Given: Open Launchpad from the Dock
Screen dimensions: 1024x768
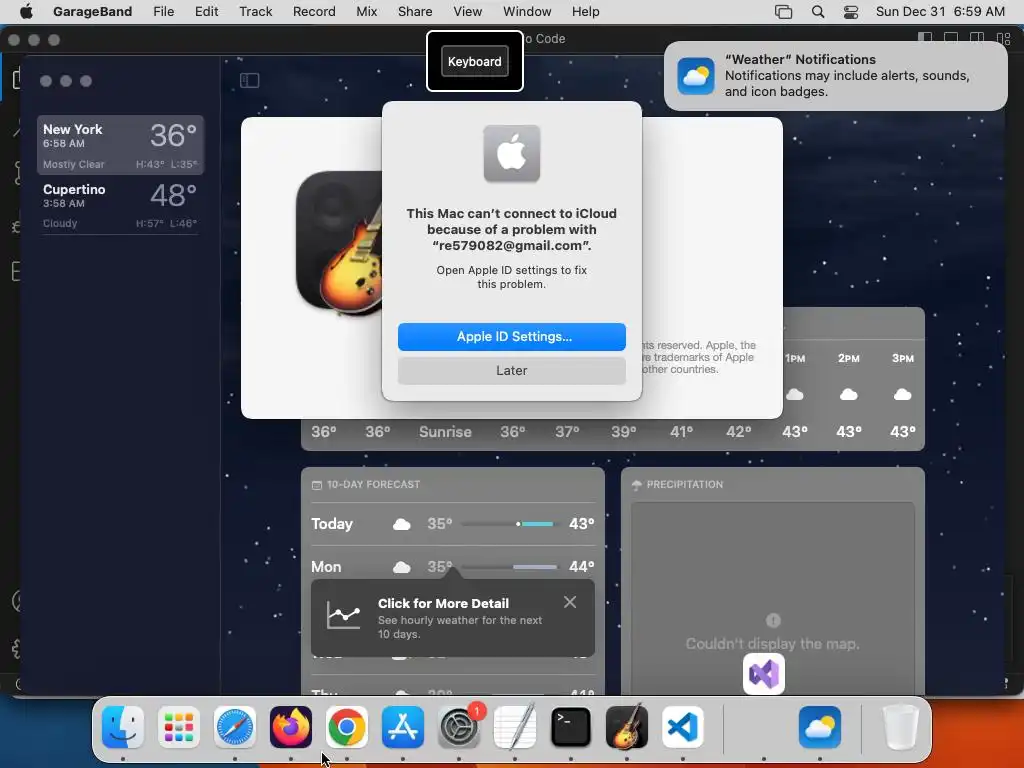Looking at the screenshot, I should tap(179, 727).
